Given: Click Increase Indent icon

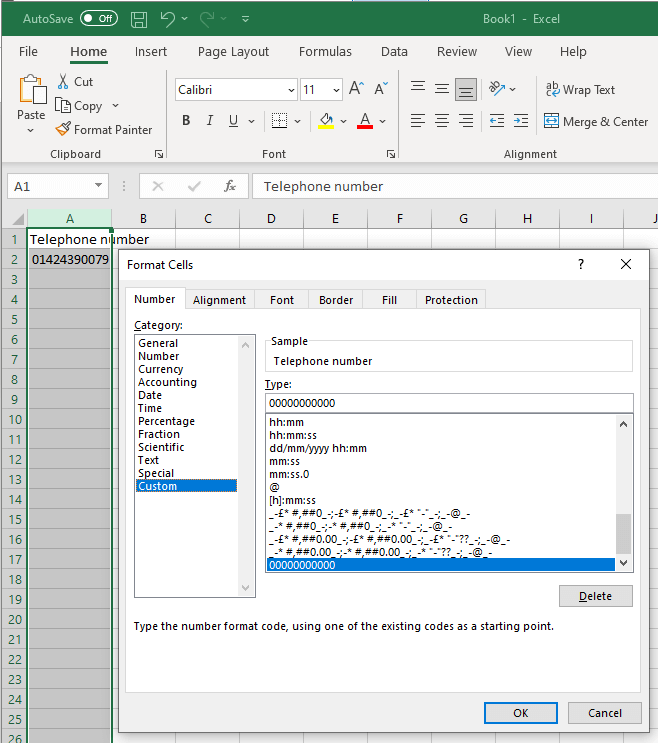Looking at the screenshot, I should click(521, 121).
